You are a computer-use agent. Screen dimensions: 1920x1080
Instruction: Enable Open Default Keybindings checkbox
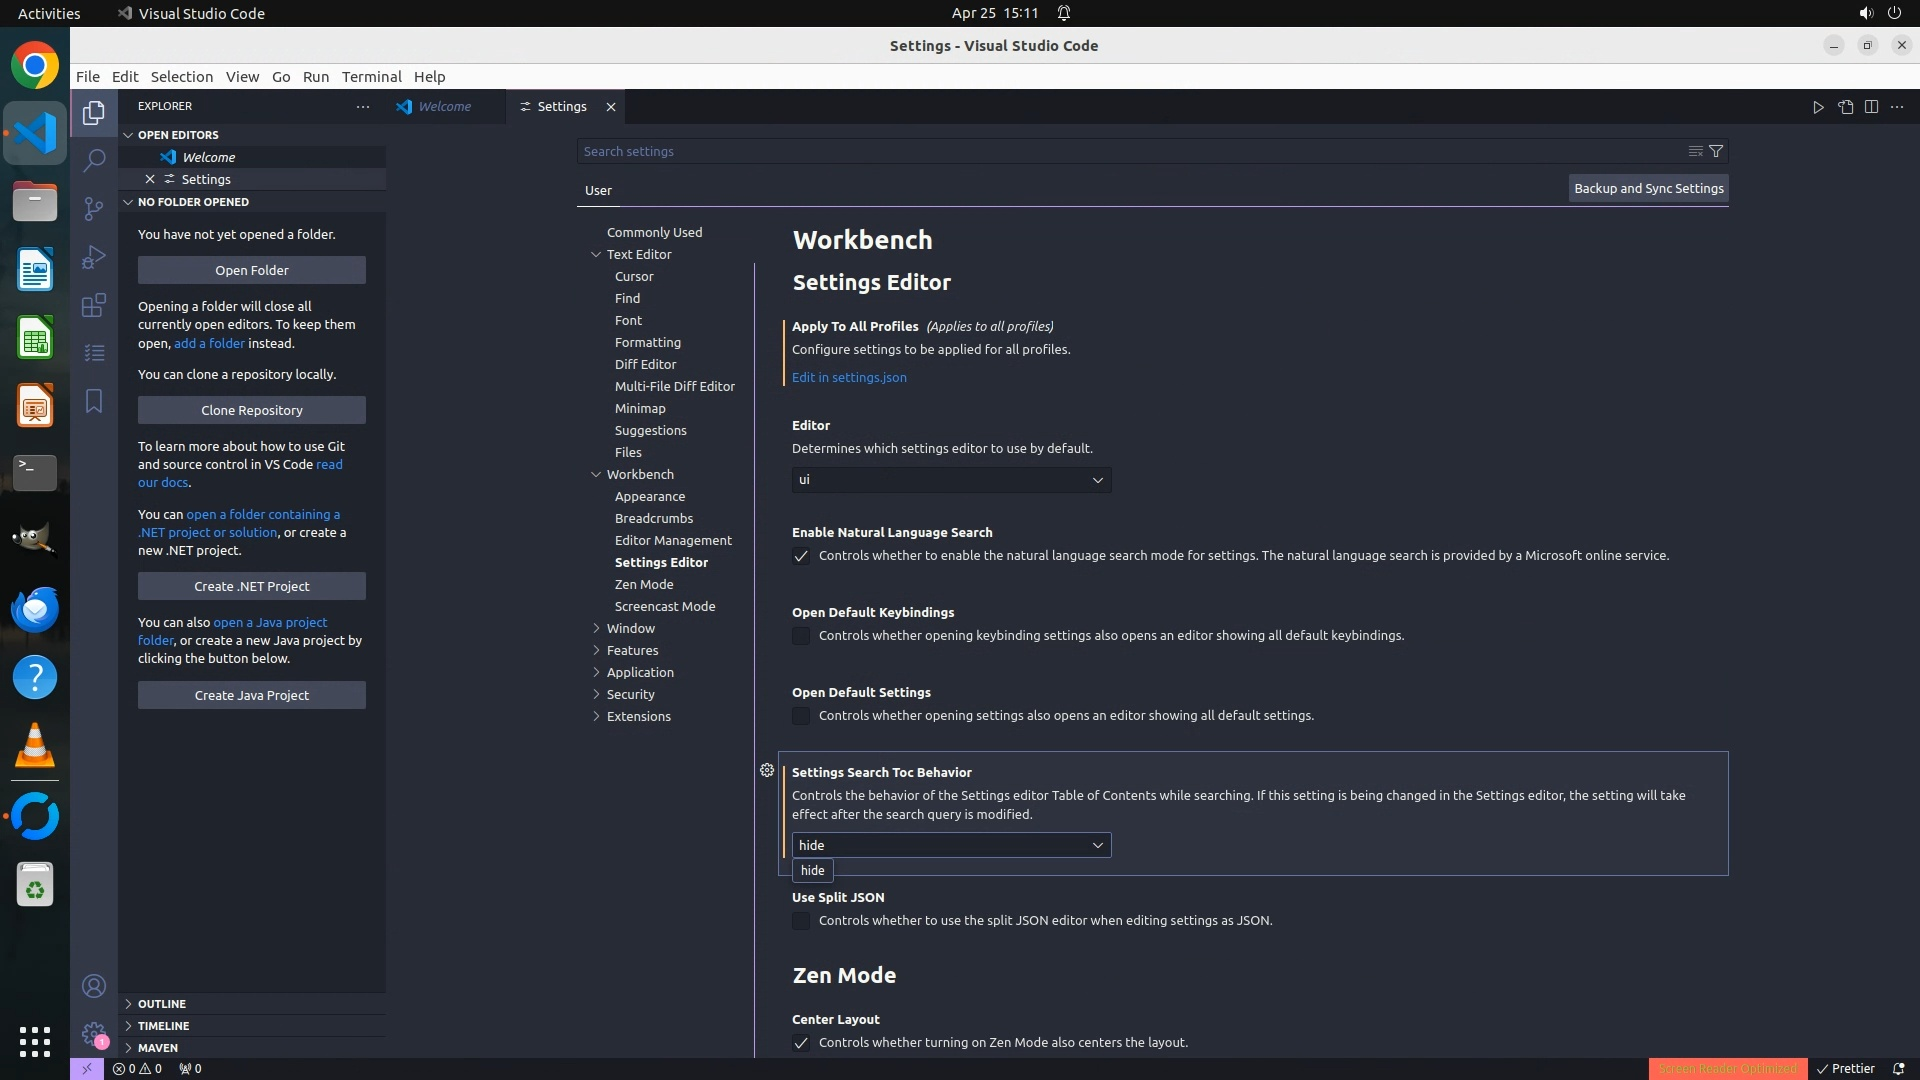[801, 636]
